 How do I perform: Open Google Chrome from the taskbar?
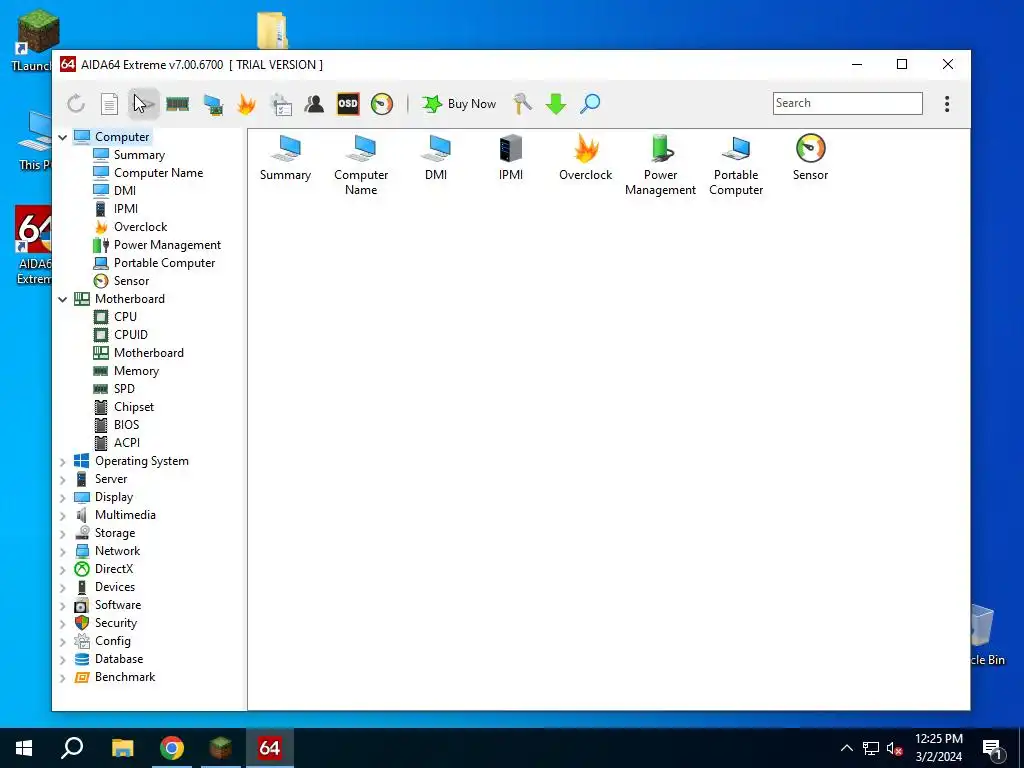(172, 748)
